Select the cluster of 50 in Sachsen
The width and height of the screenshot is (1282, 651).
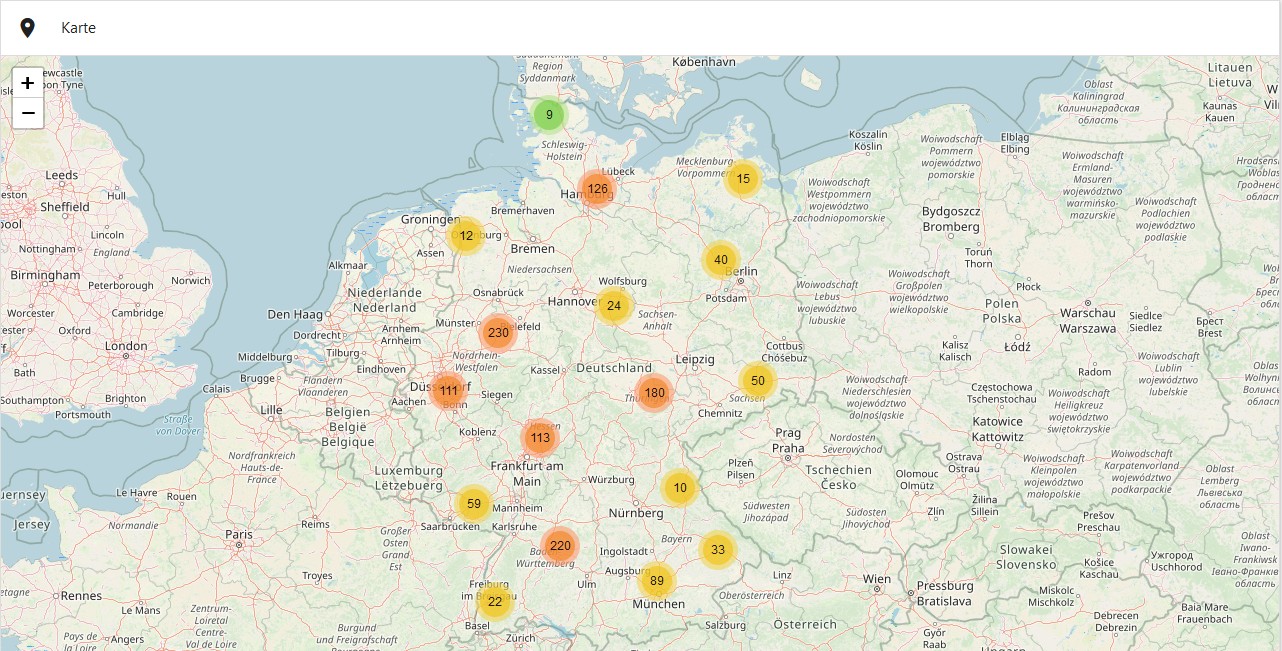point(758,381)
